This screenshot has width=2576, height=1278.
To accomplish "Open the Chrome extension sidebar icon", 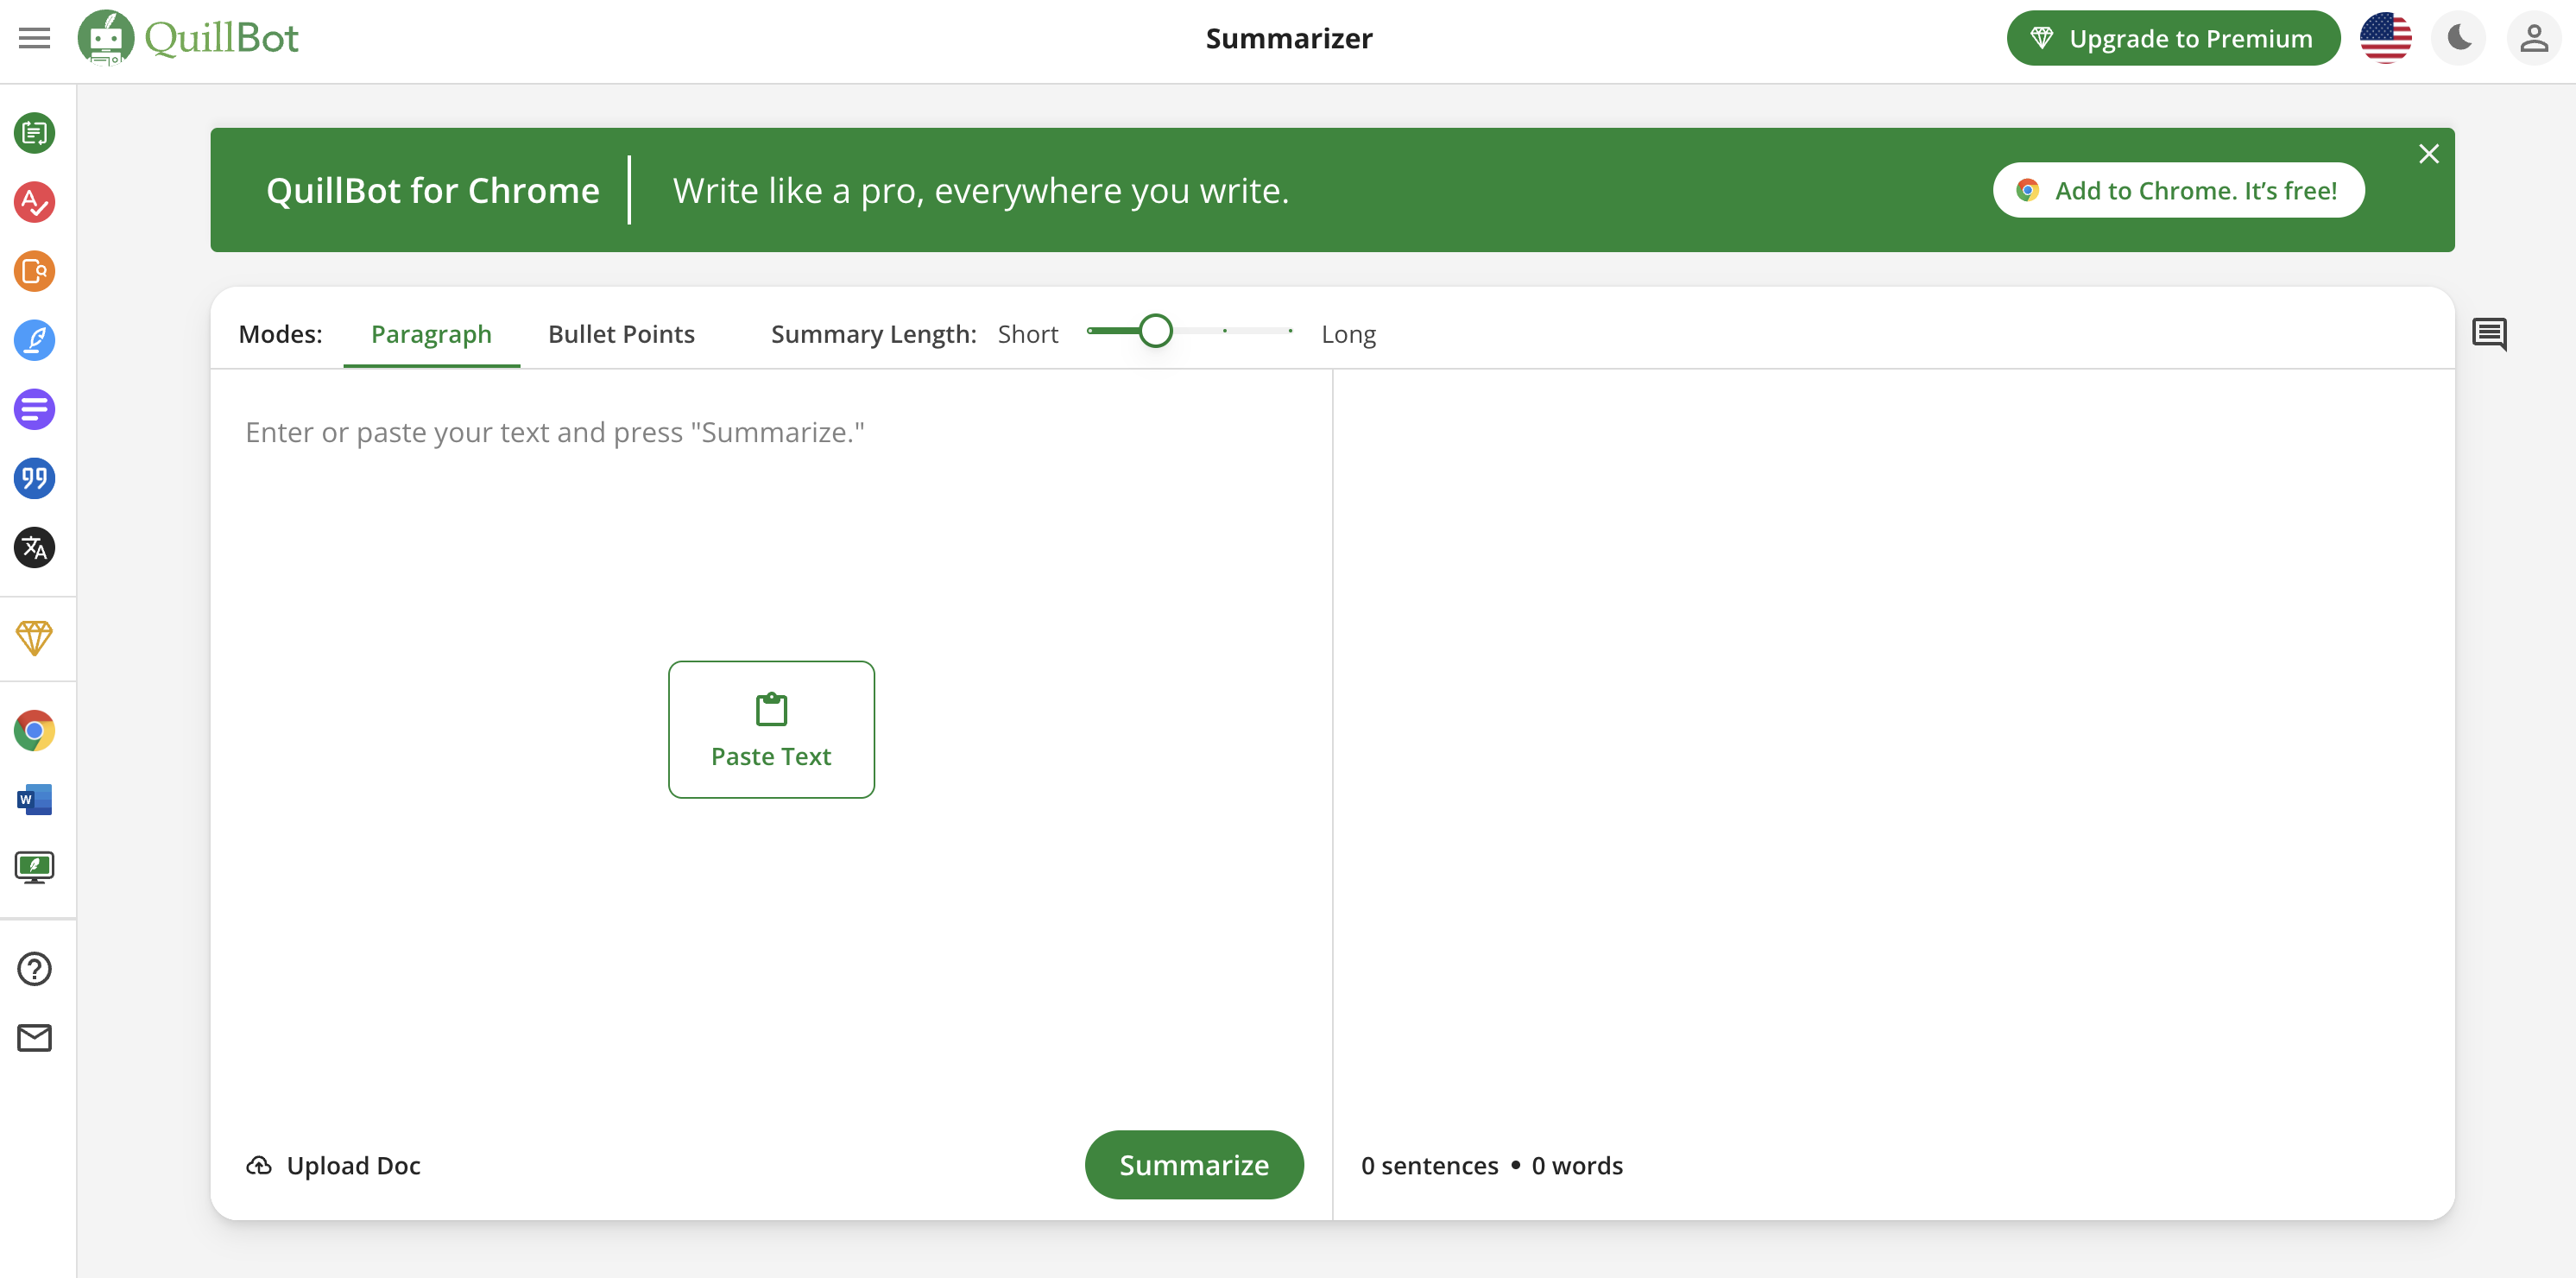I will point(34,730).
